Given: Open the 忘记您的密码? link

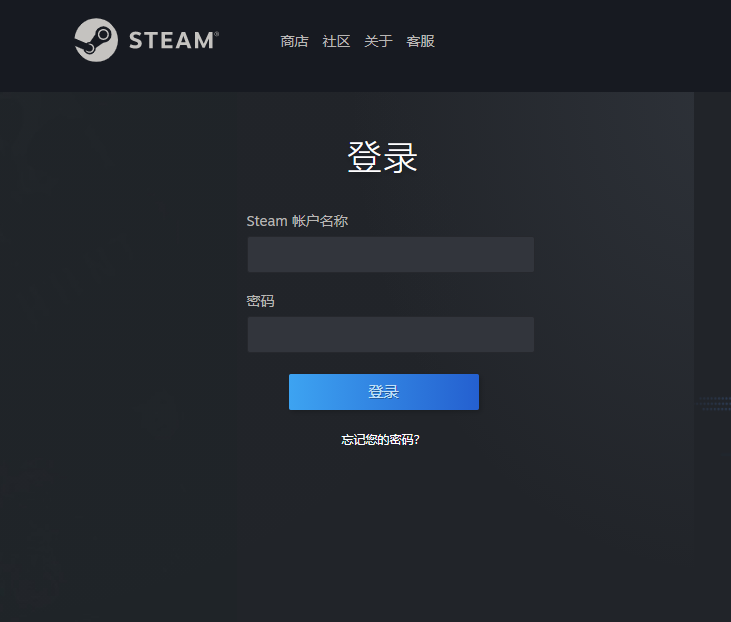Looking at the screenshot, I should point(380,440).
